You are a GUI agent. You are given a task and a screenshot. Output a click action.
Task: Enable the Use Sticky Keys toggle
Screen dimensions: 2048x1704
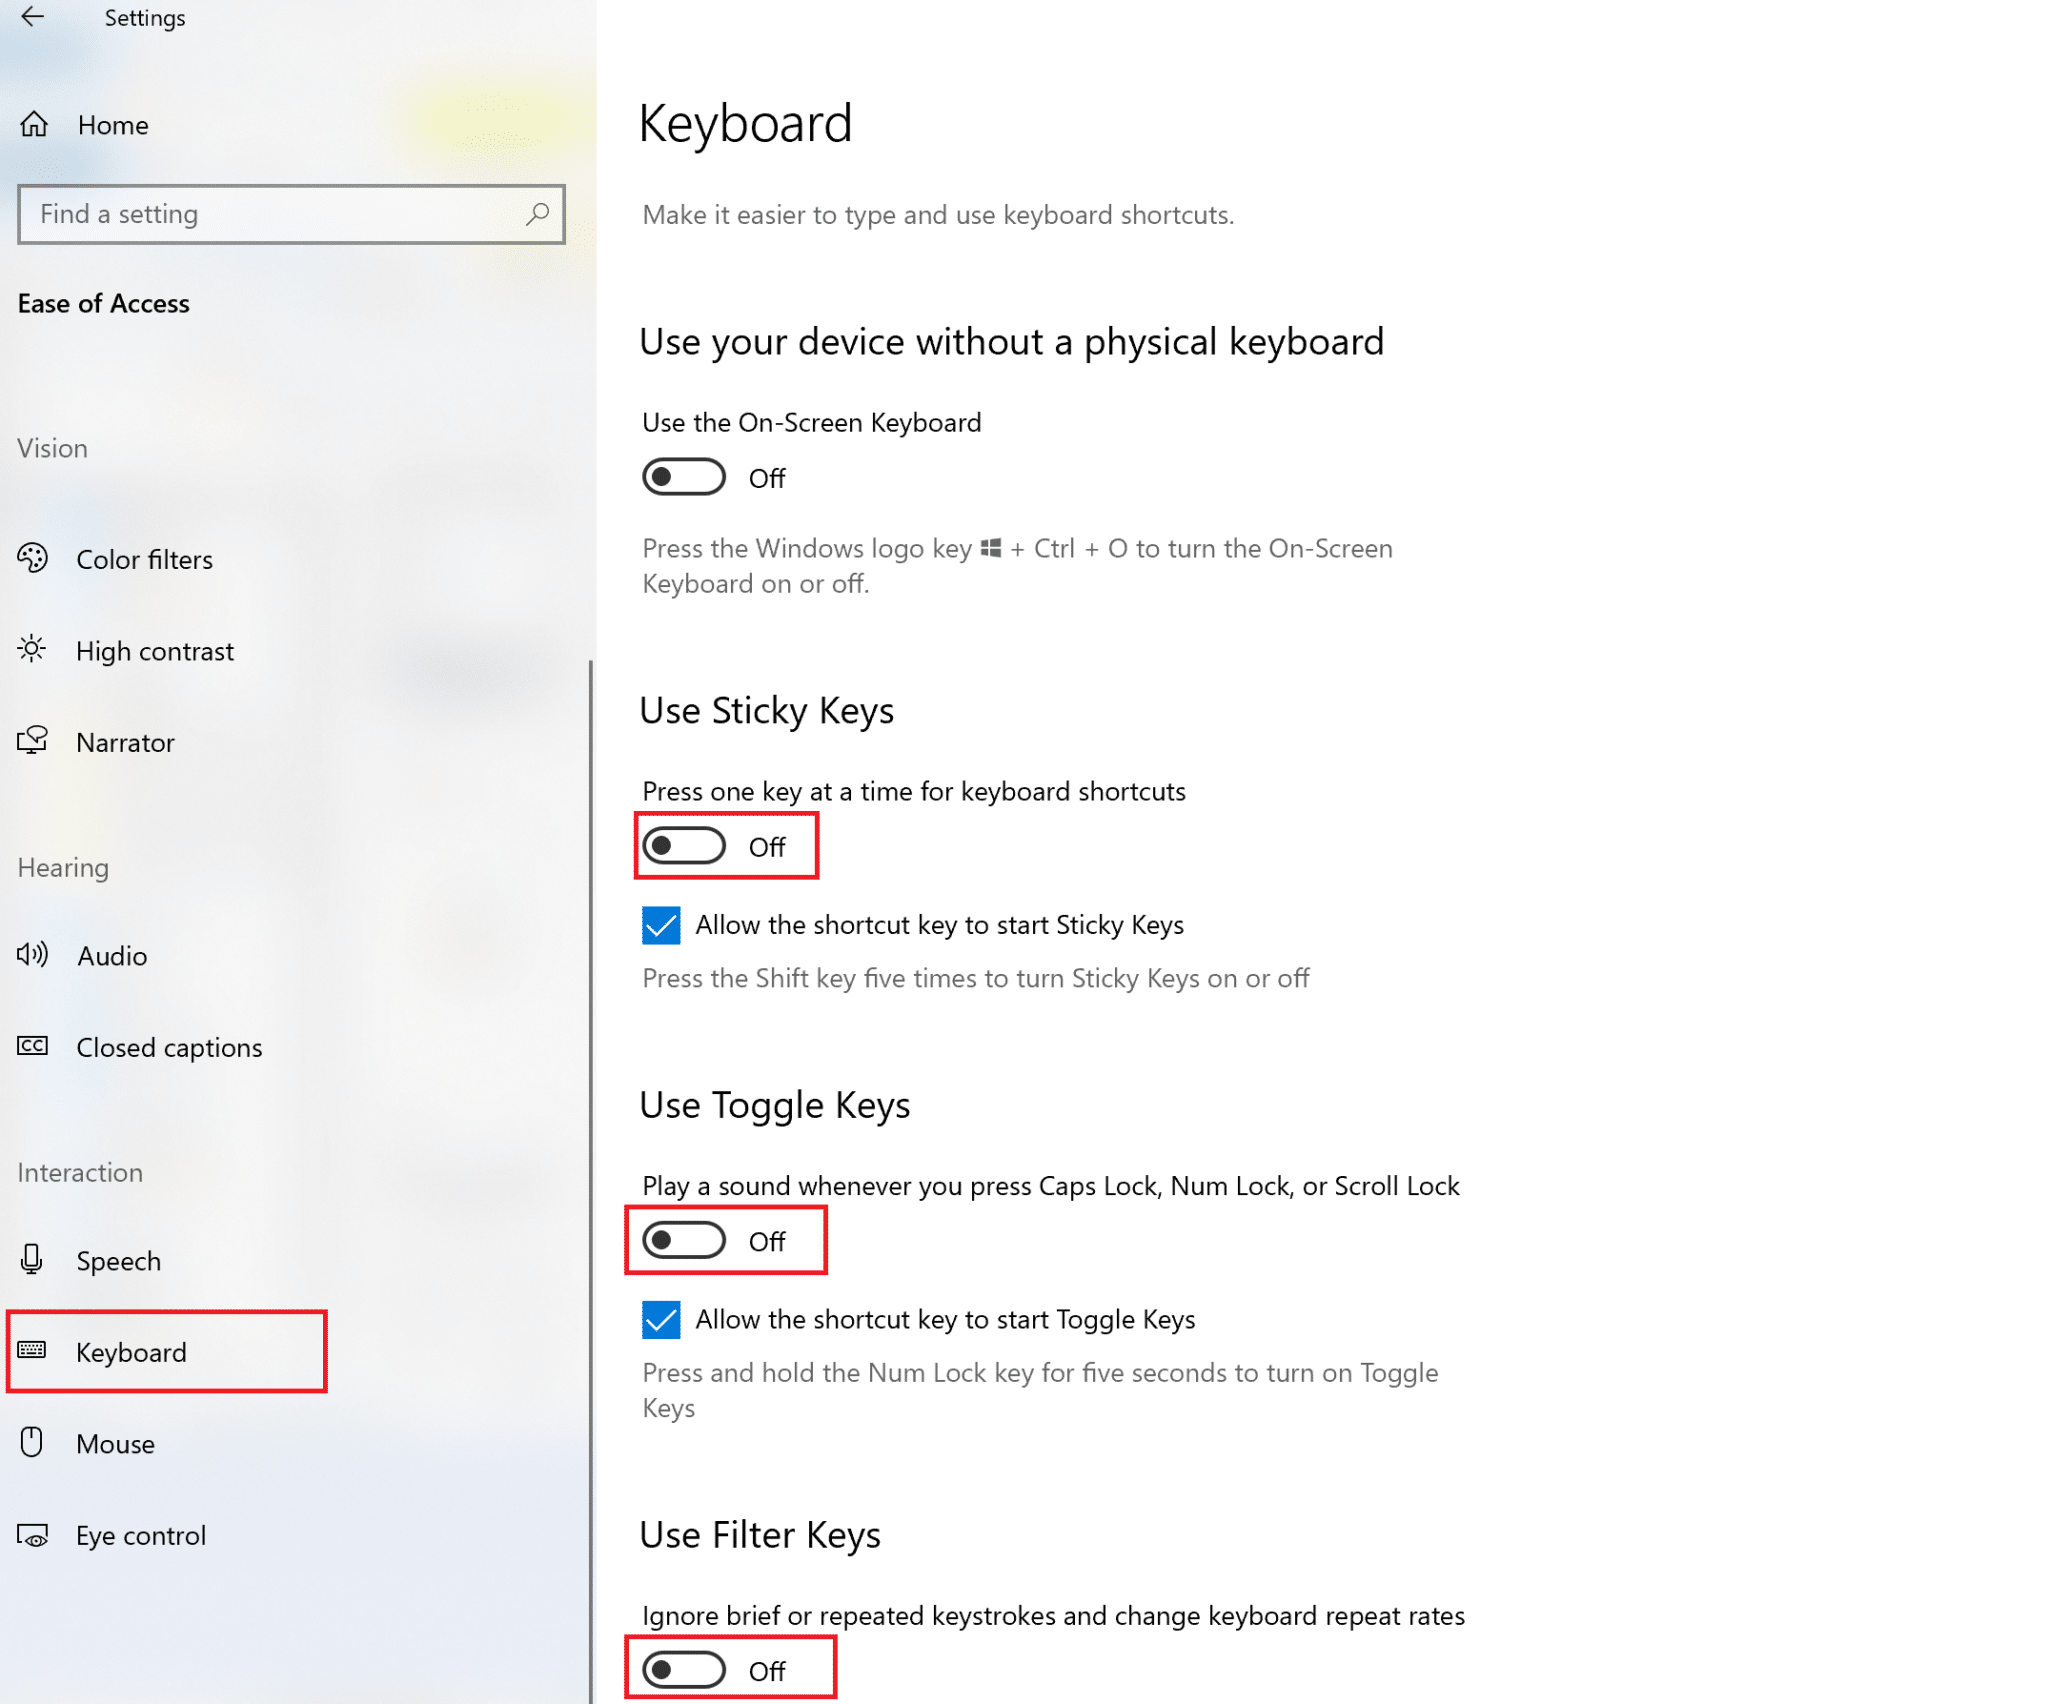[x=682, y=845]
